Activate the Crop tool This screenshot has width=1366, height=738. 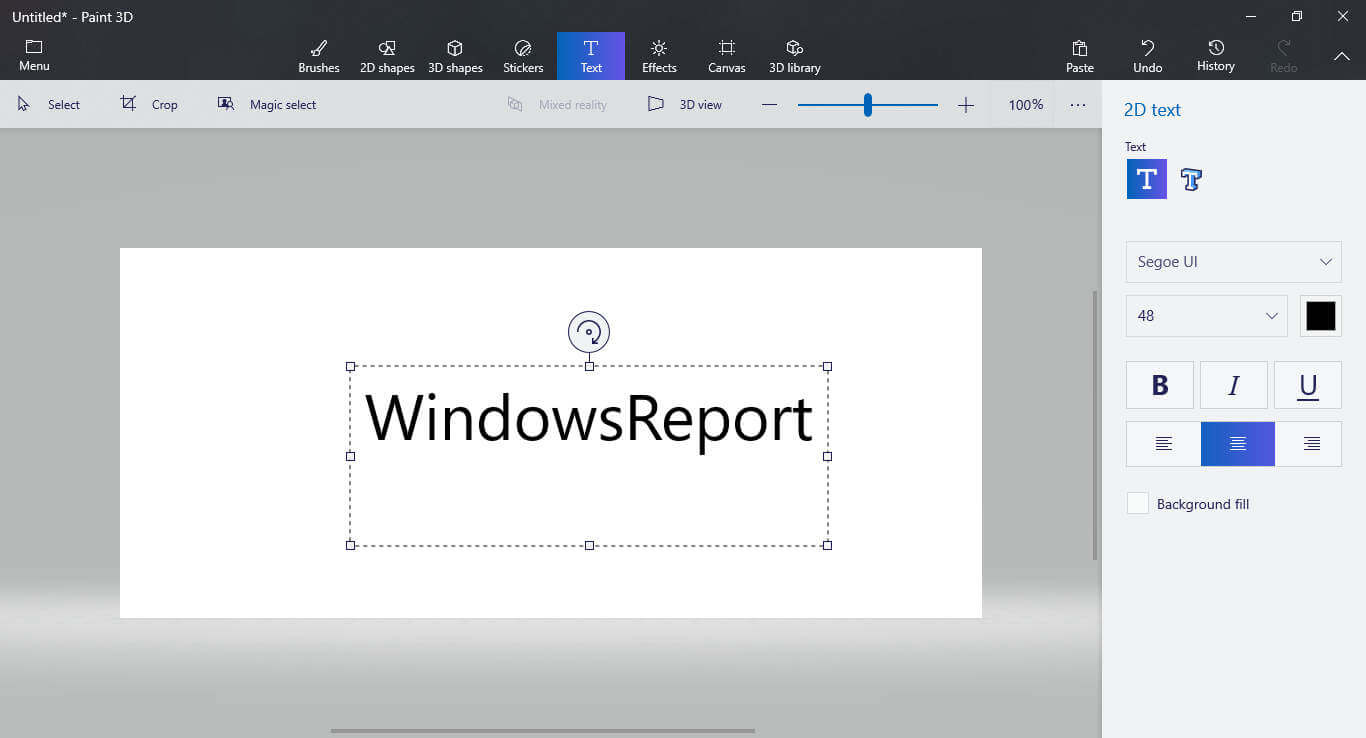(x=149, y=104)
